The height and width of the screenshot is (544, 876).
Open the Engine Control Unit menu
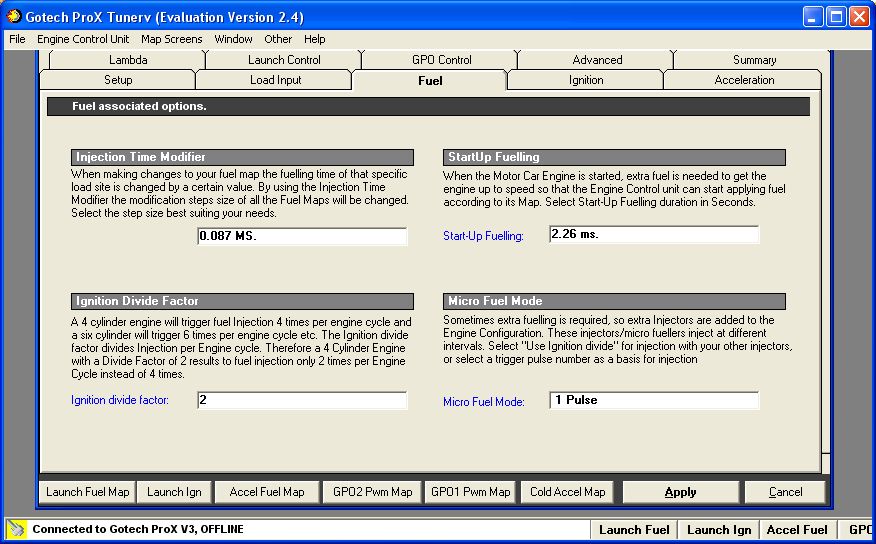pos(83,39)
